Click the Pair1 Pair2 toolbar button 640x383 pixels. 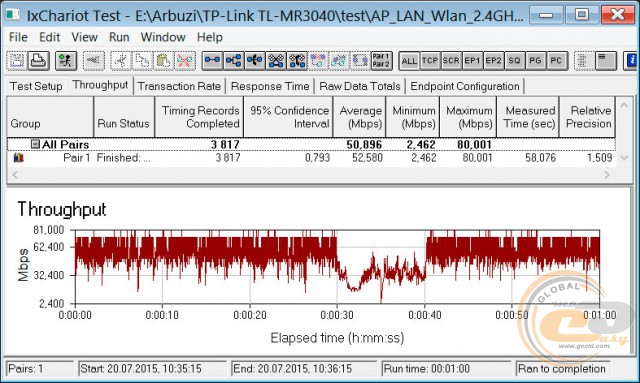[381, 61]
